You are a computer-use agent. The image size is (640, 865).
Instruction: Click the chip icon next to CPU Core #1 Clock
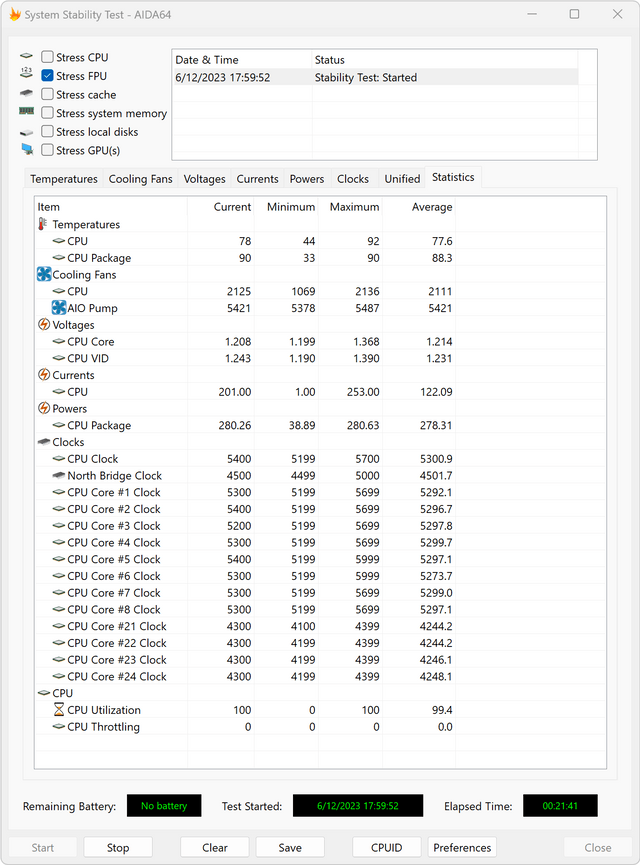(59, 492)
